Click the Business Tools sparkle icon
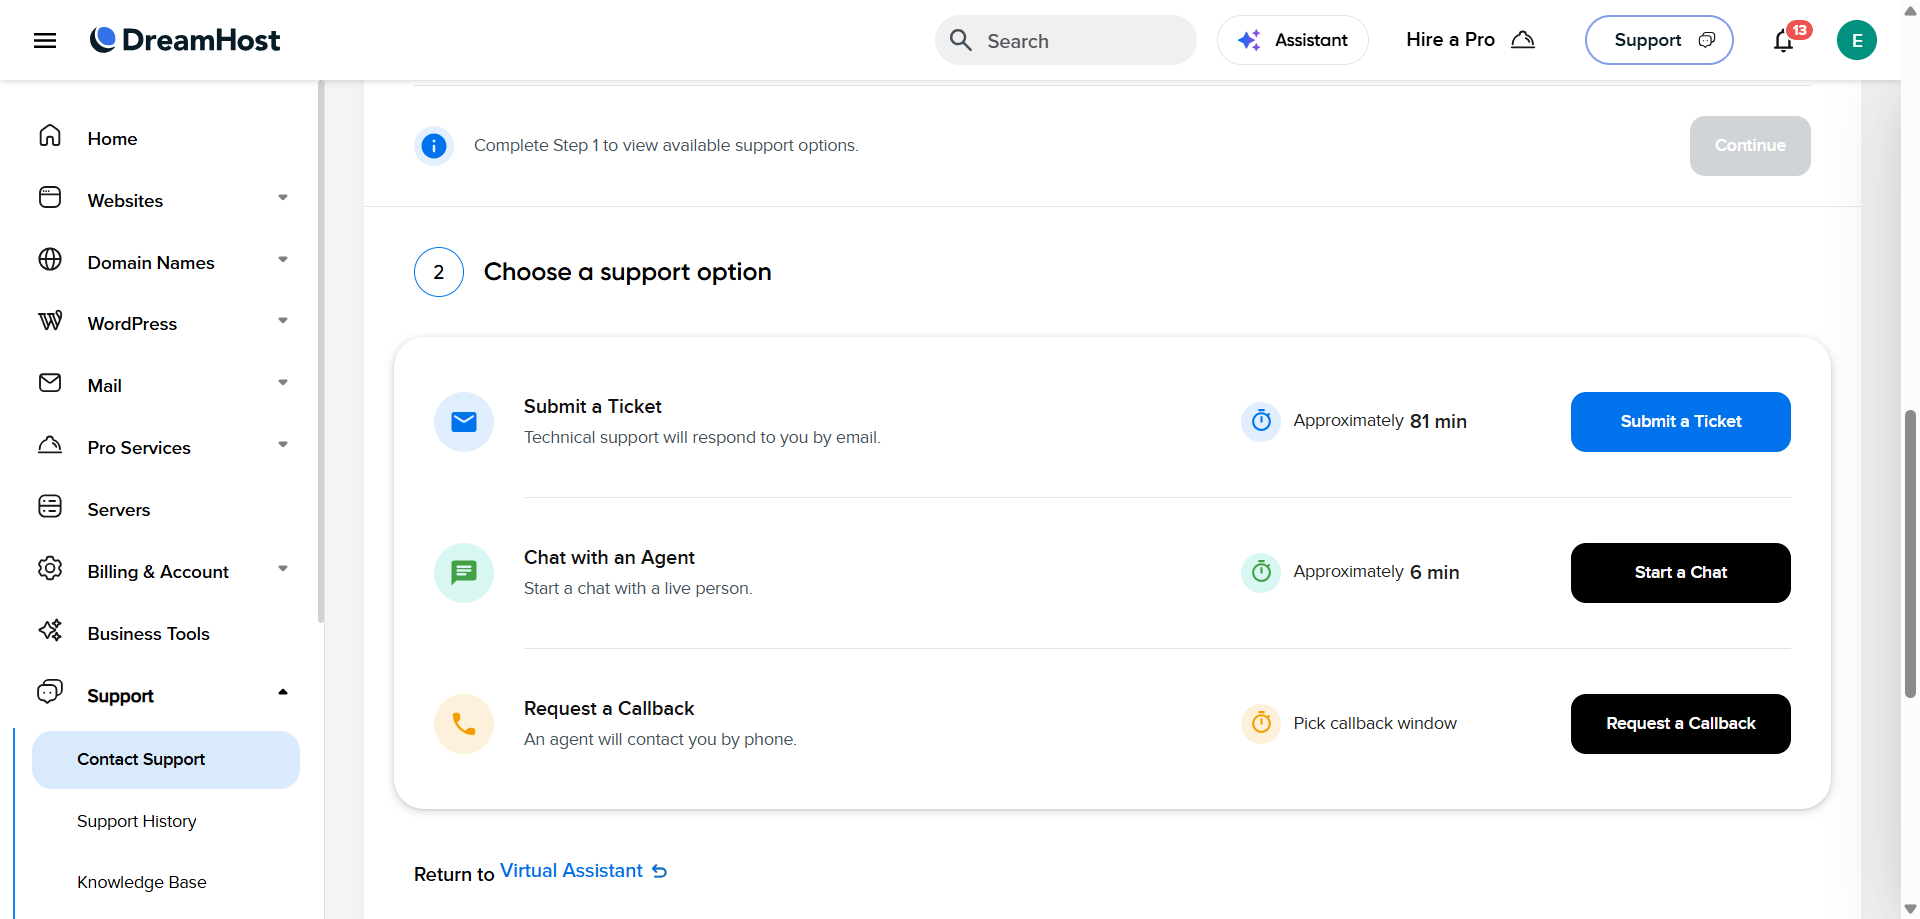 pyautogui.click(x=50, y=630)
